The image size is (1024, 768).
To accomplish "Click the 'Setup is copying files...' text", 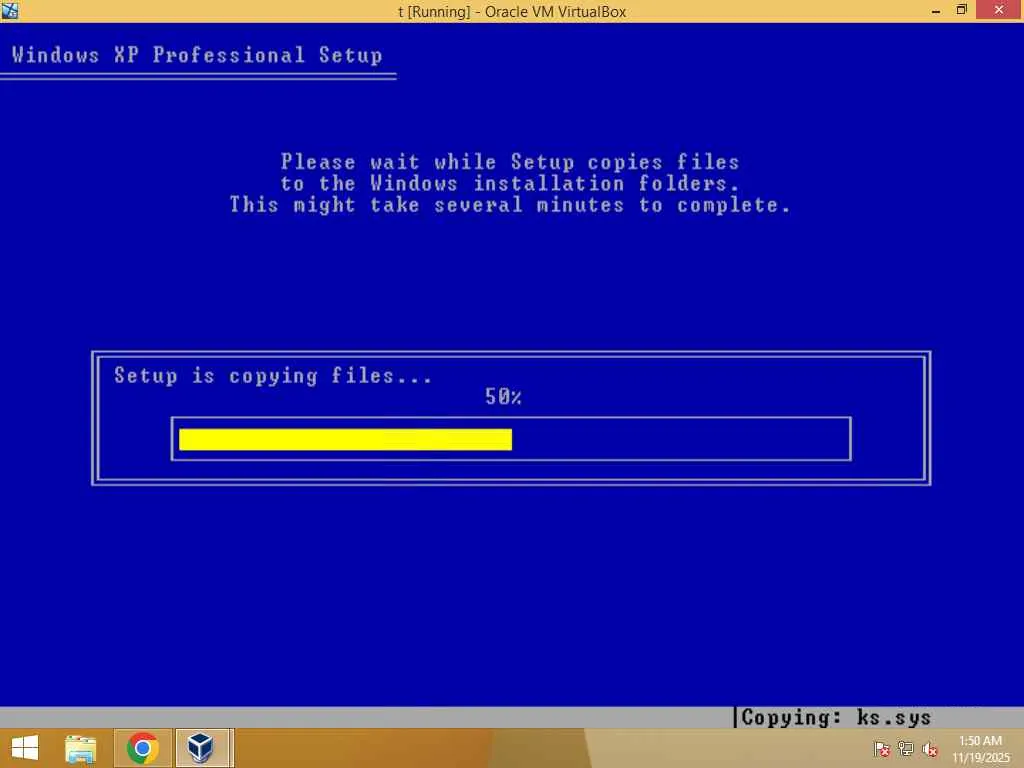I will [273, 376].
